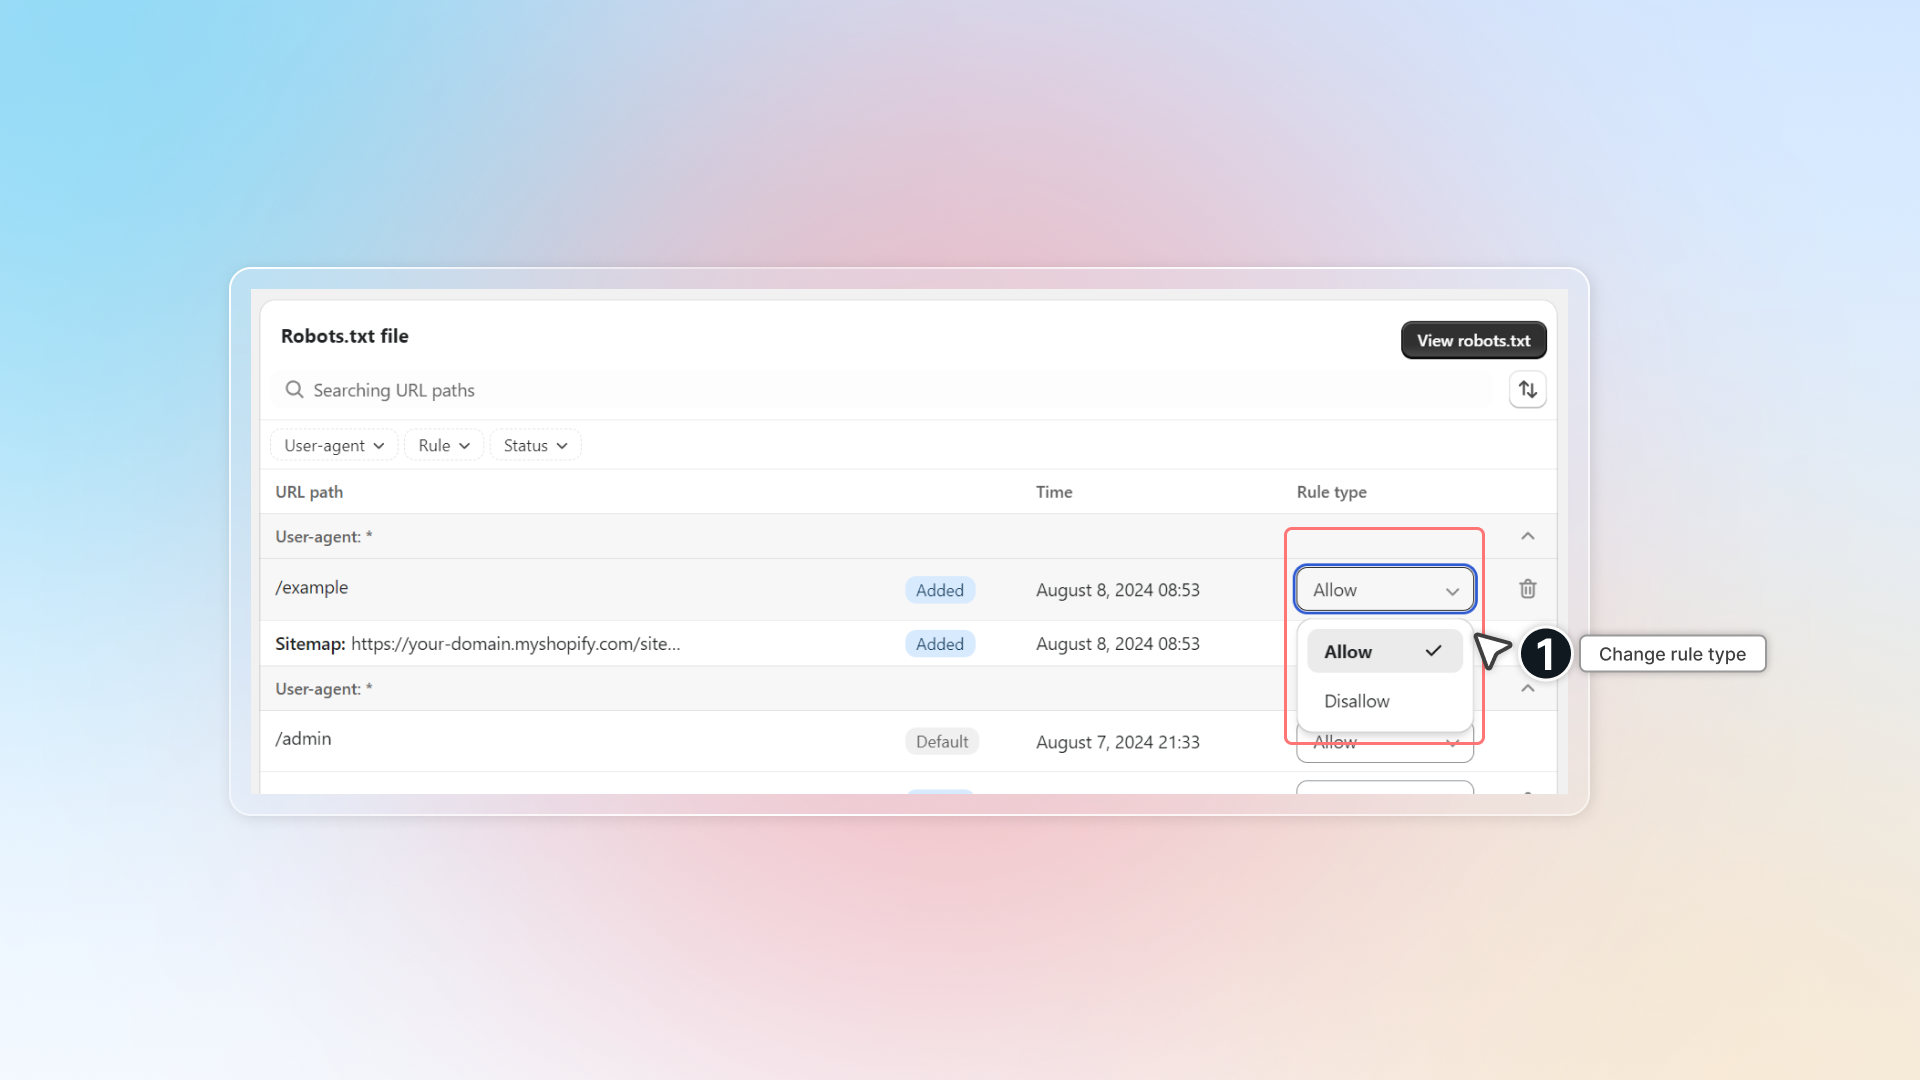The width and height of the screenshot is (1920, 1080).
Task: Click the /admin URL path entry
Action: [x=303, y=739]
